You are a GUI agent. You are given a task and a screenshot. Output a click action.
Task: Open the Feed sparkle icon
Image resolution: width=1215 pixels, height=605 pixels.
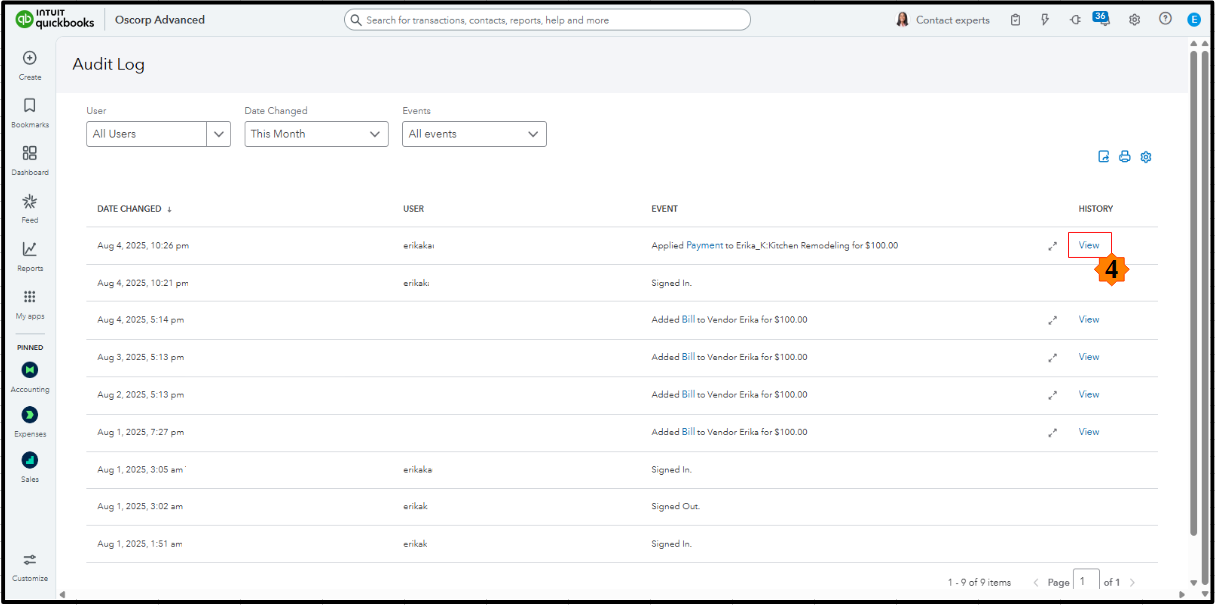pyautogui.click(x=30, y=202)
